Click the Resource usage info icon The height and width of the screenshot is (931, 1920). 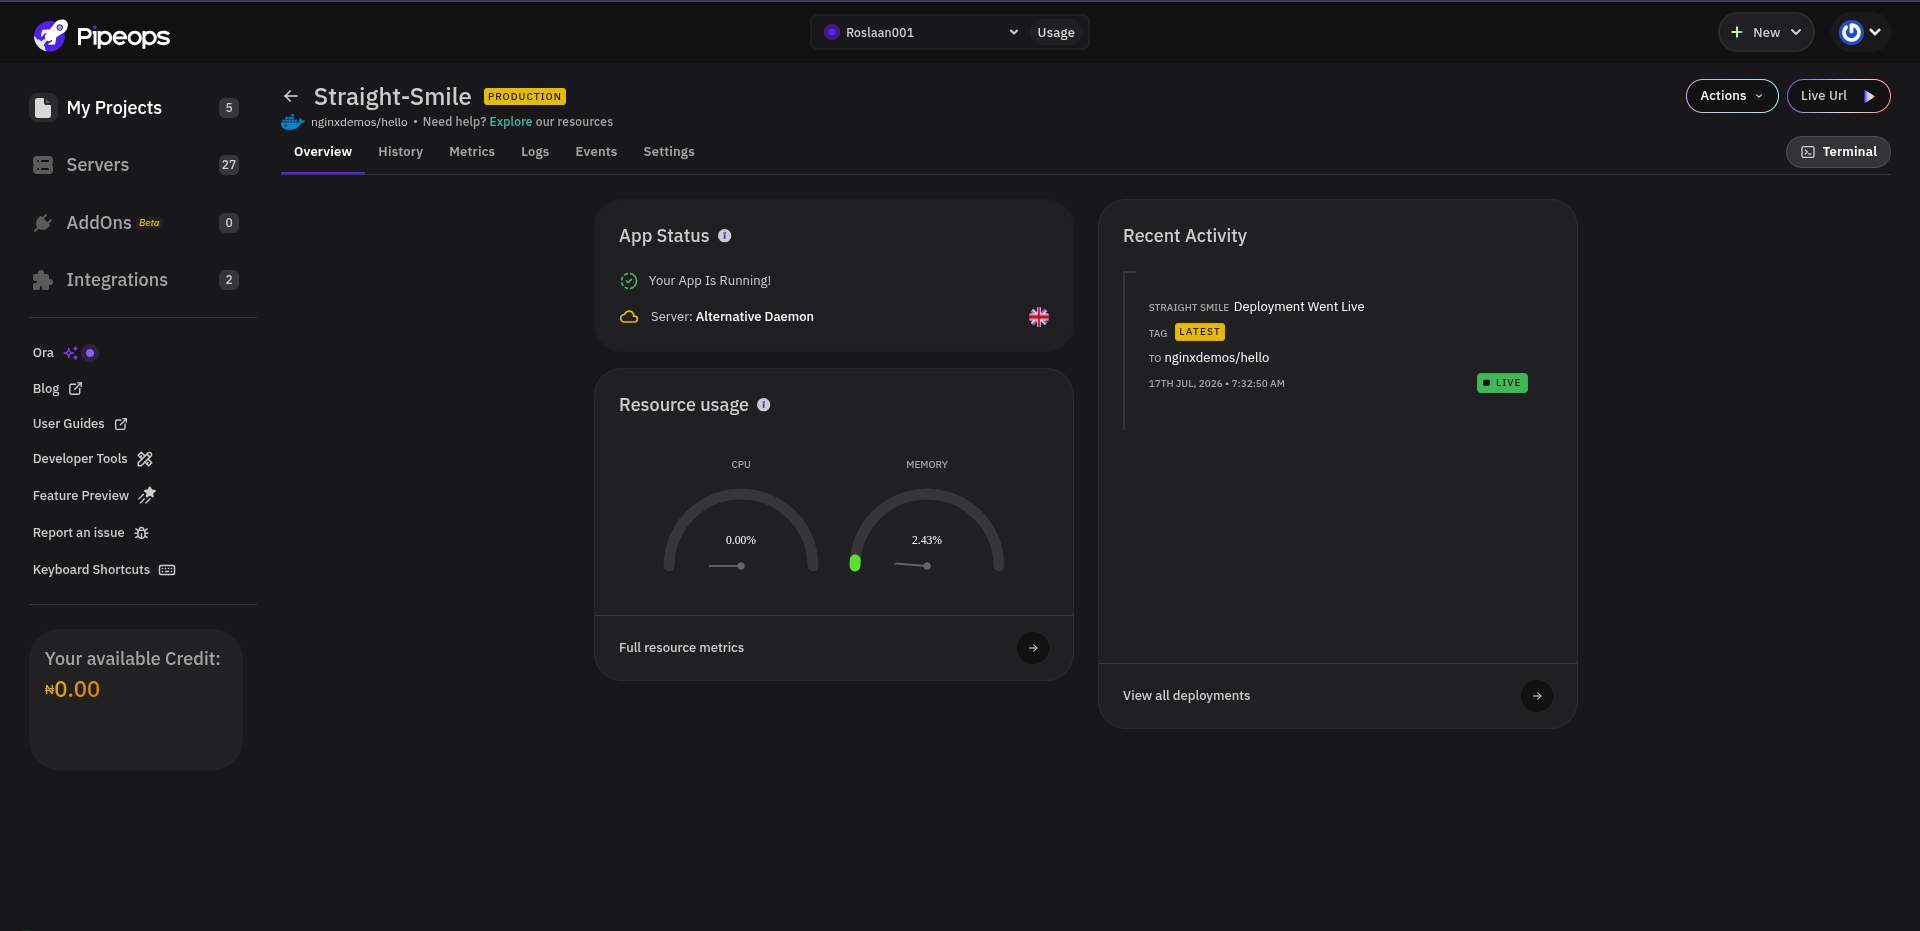pos(764,405)
